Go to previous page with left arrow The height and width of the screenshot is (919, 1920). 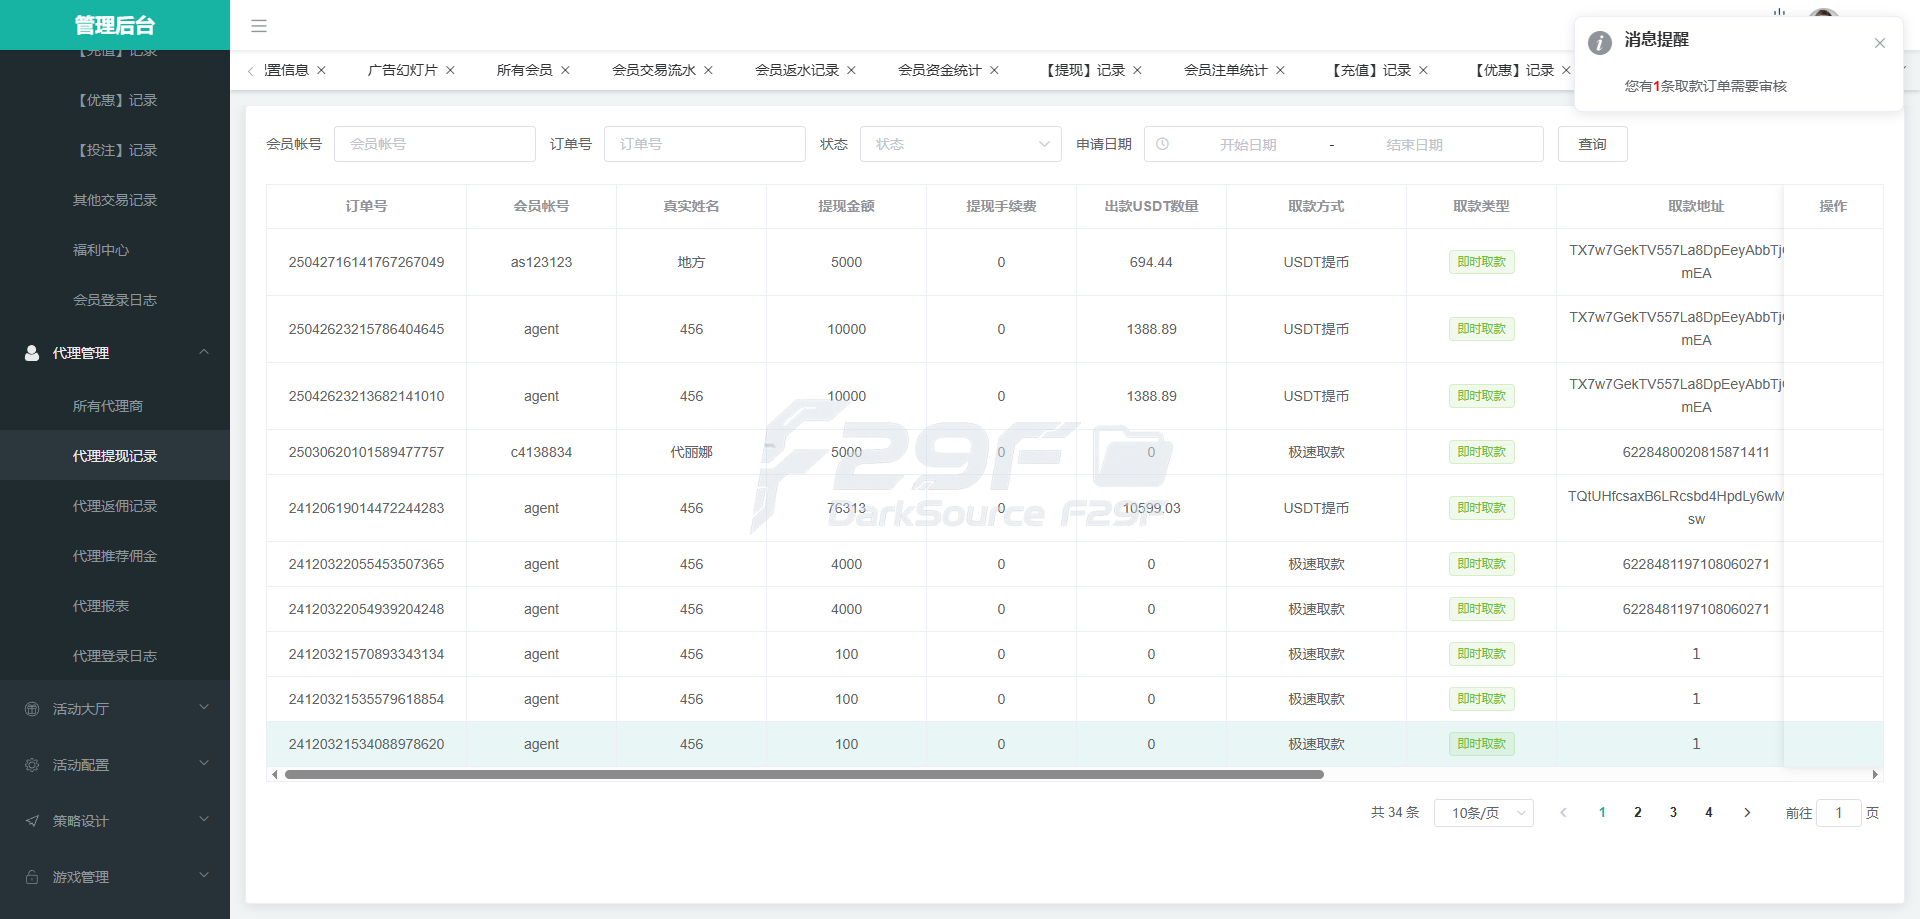pyautogui.click(x=1563, y=813)
